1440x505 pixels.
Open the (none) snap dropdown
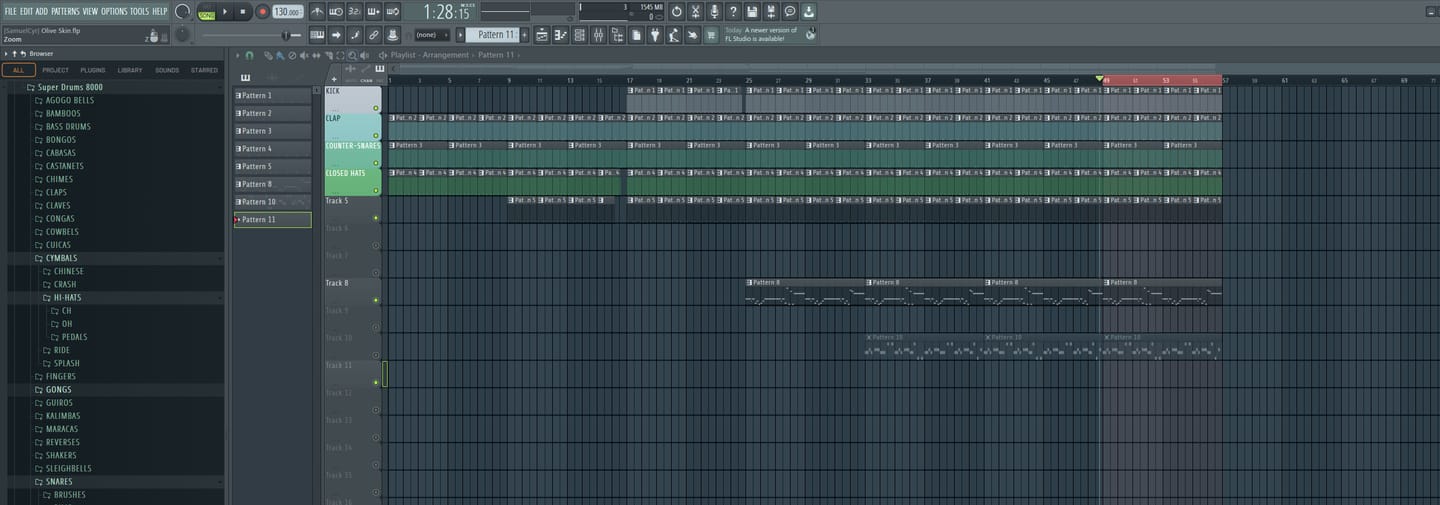point(433,35)
